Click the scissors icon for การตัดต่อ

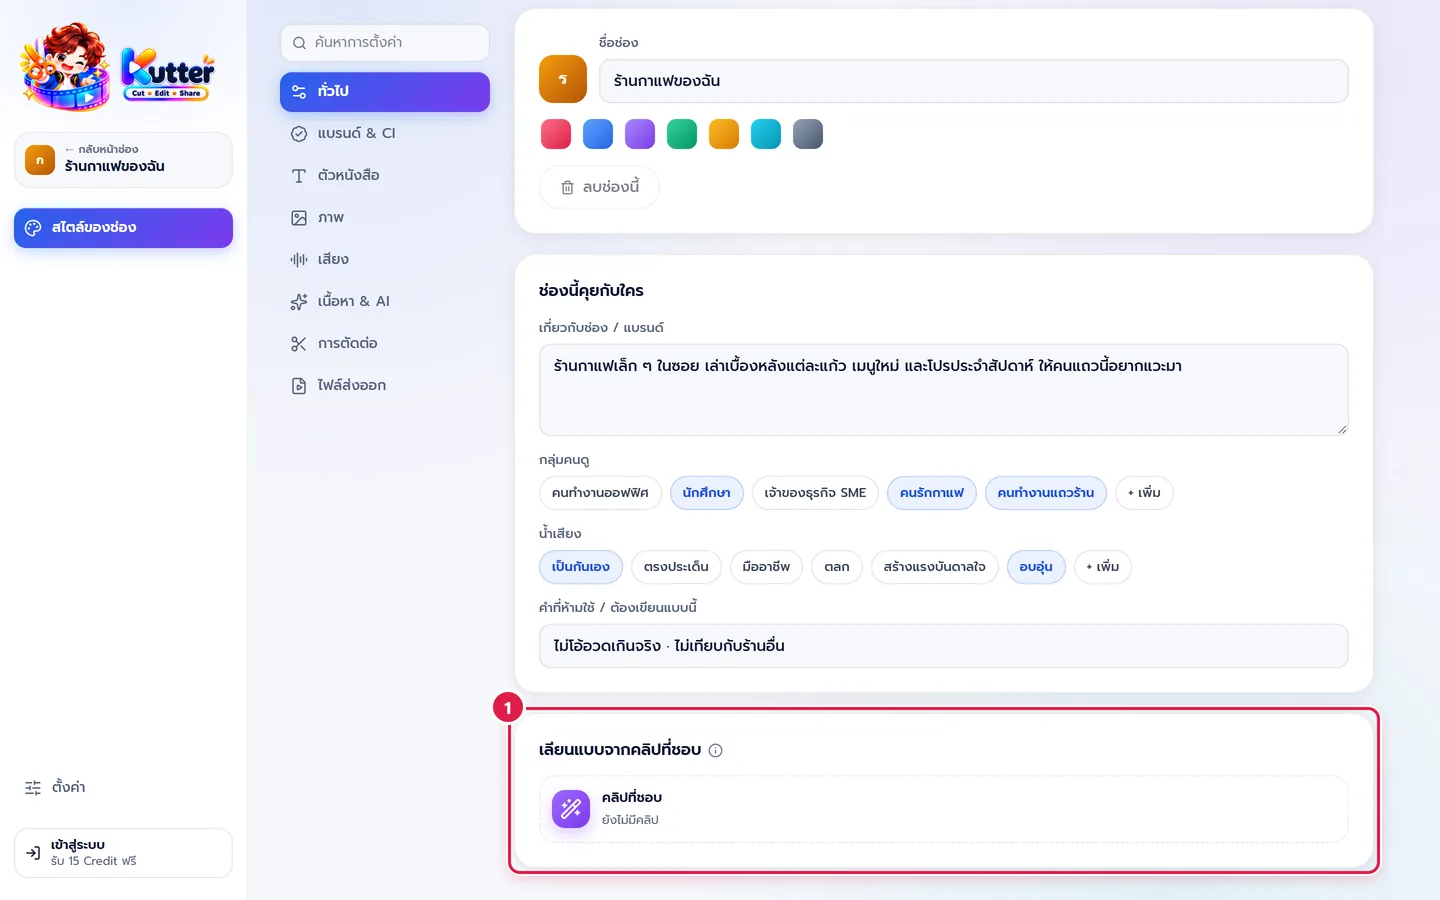point(299,343)
